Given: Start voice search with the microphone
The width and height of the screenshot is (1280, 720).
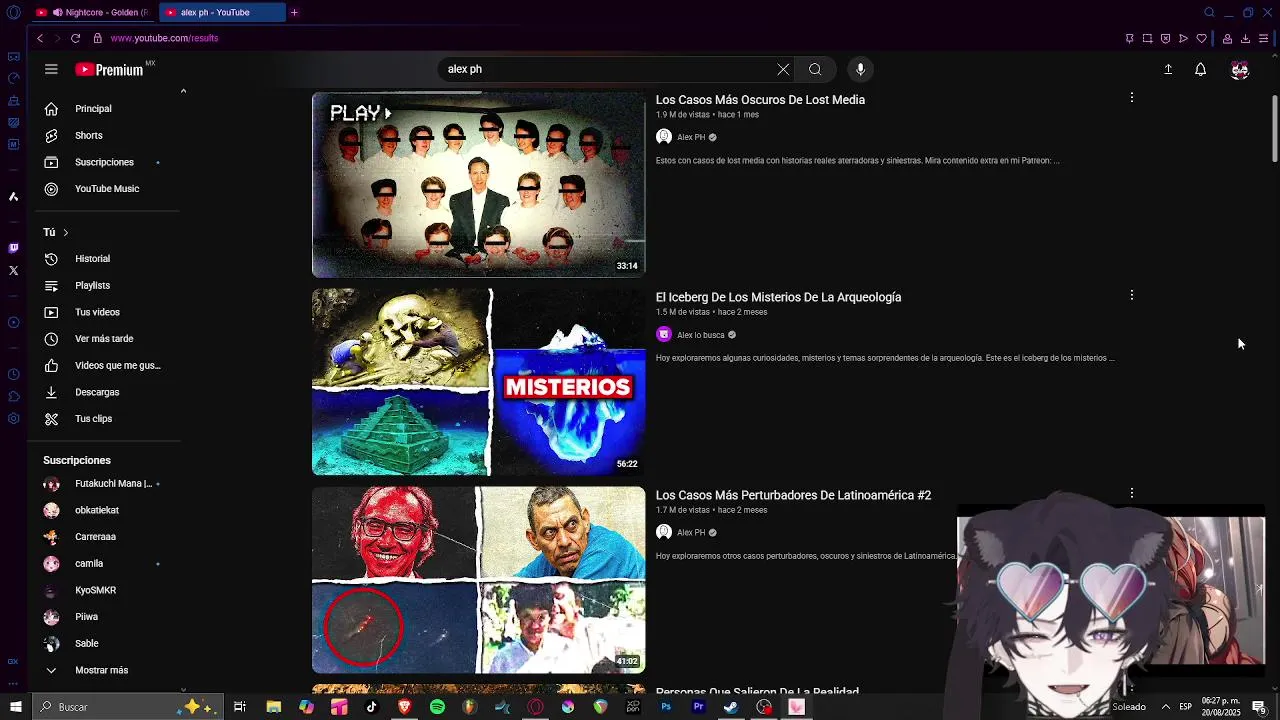Looking at the screenshot, I should coord(860,69).
